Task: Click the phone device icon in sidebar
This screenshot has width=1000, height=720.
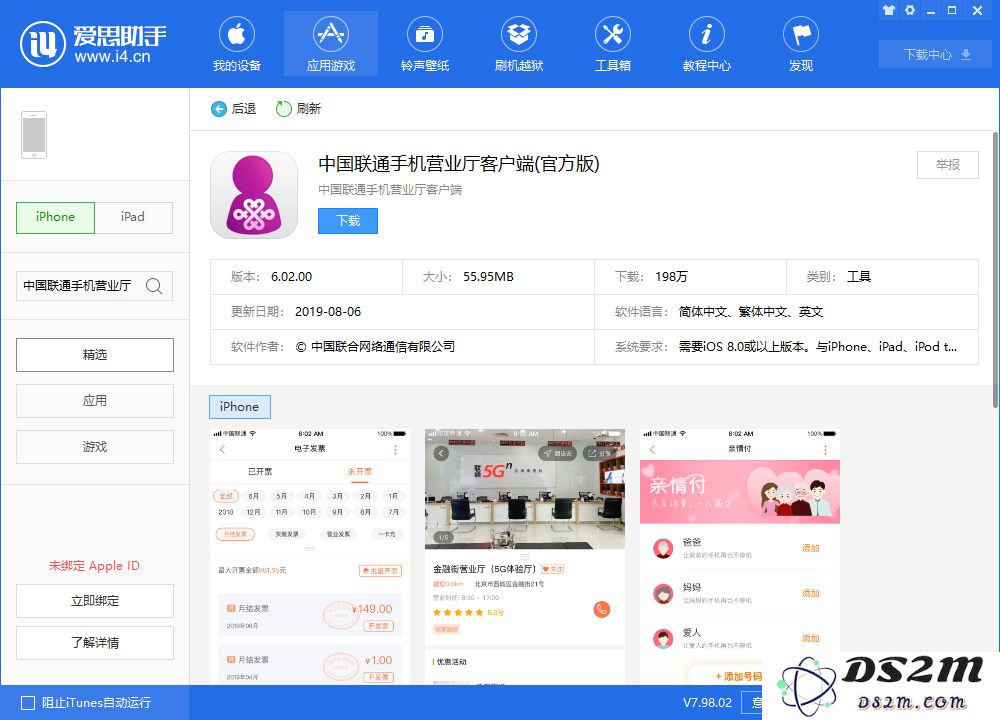Action: 34,135
